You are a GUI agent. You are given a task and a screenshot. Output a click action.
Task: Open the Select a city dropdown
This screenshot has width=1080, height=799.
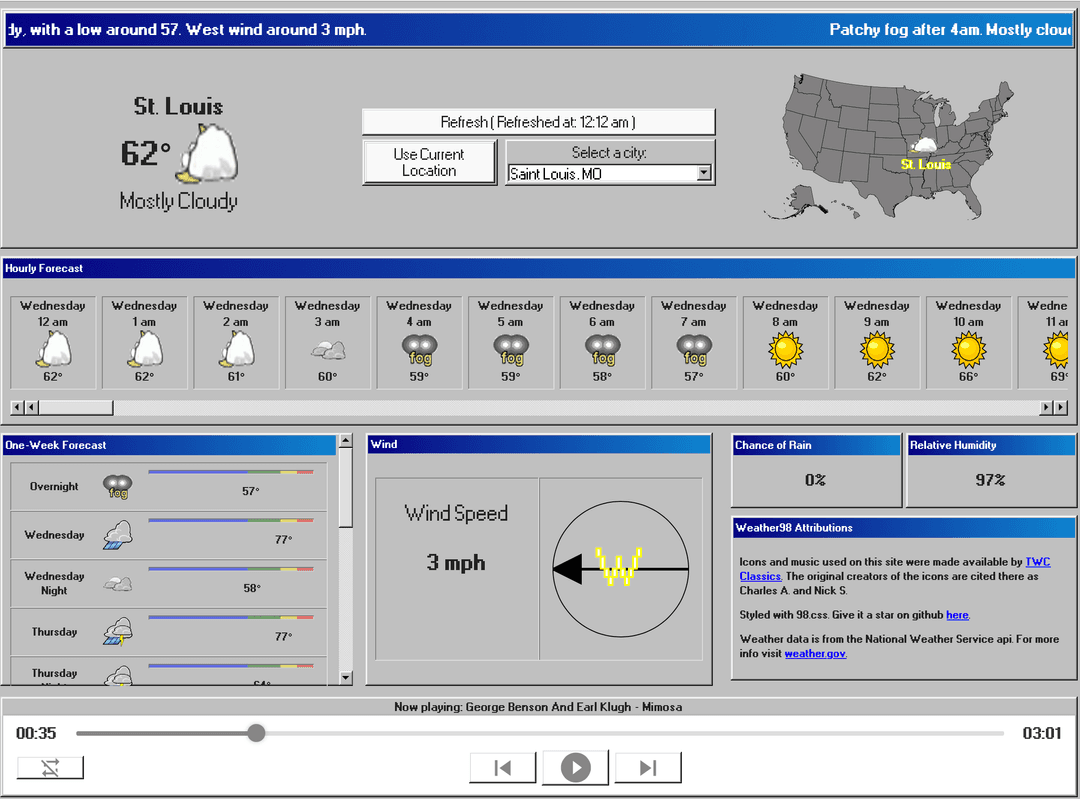click(703, 173)
